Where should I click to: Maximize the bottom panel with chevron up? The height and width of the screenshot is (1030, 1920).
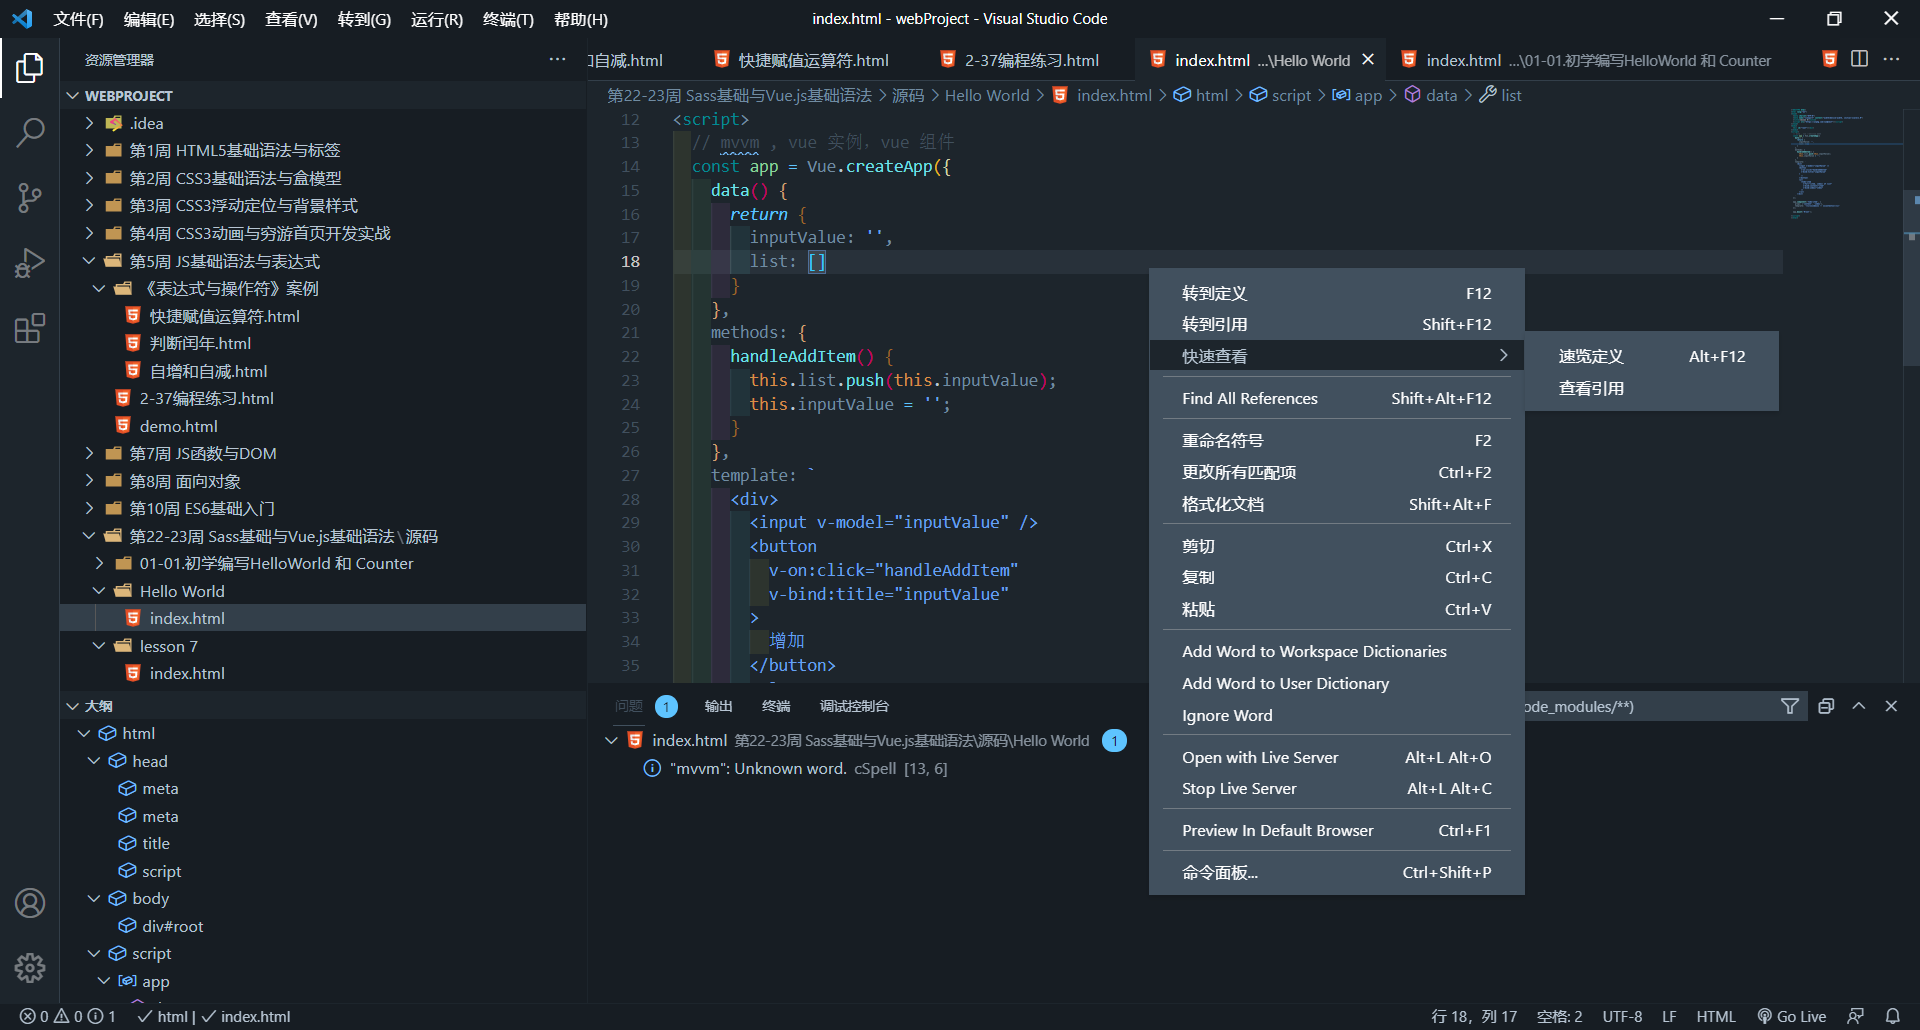[x=1859, y=706]
